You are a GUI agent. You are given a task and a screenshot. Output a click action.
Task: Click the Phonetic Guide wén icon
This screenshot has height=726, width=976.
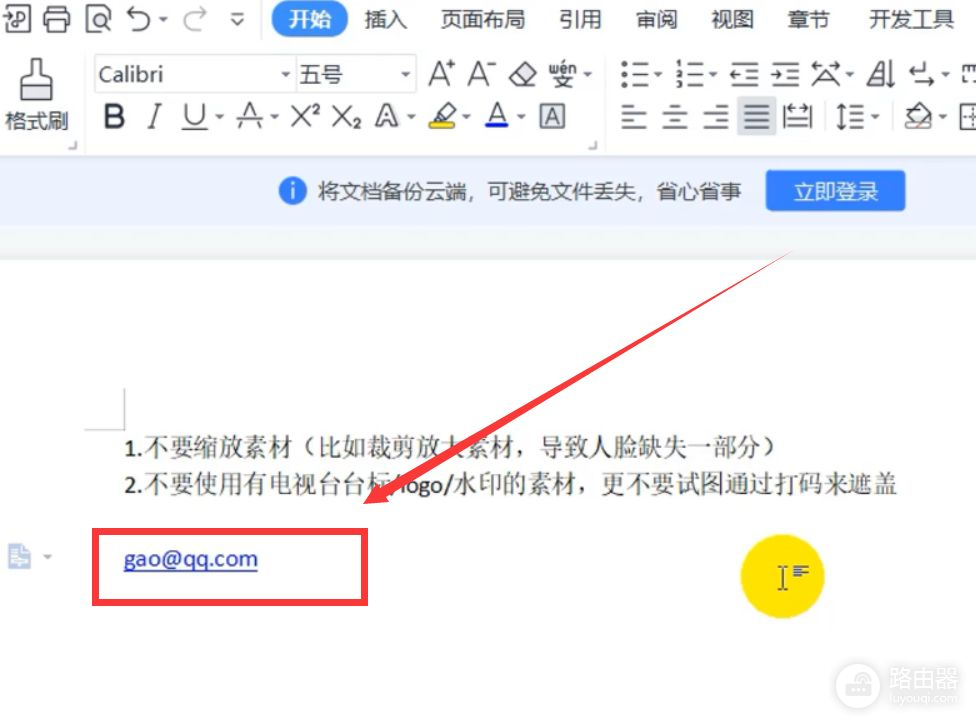click(563, 73)
